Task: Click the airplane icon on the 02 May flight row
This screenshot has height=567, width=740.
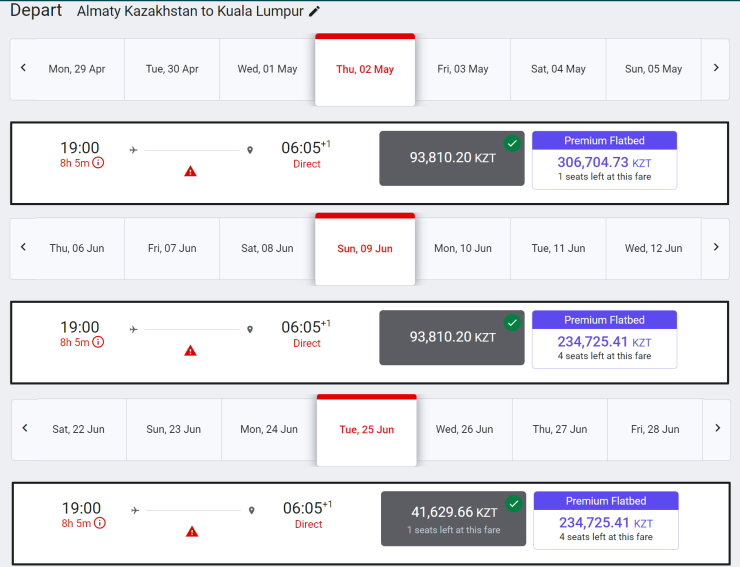Action: (134, 150)
